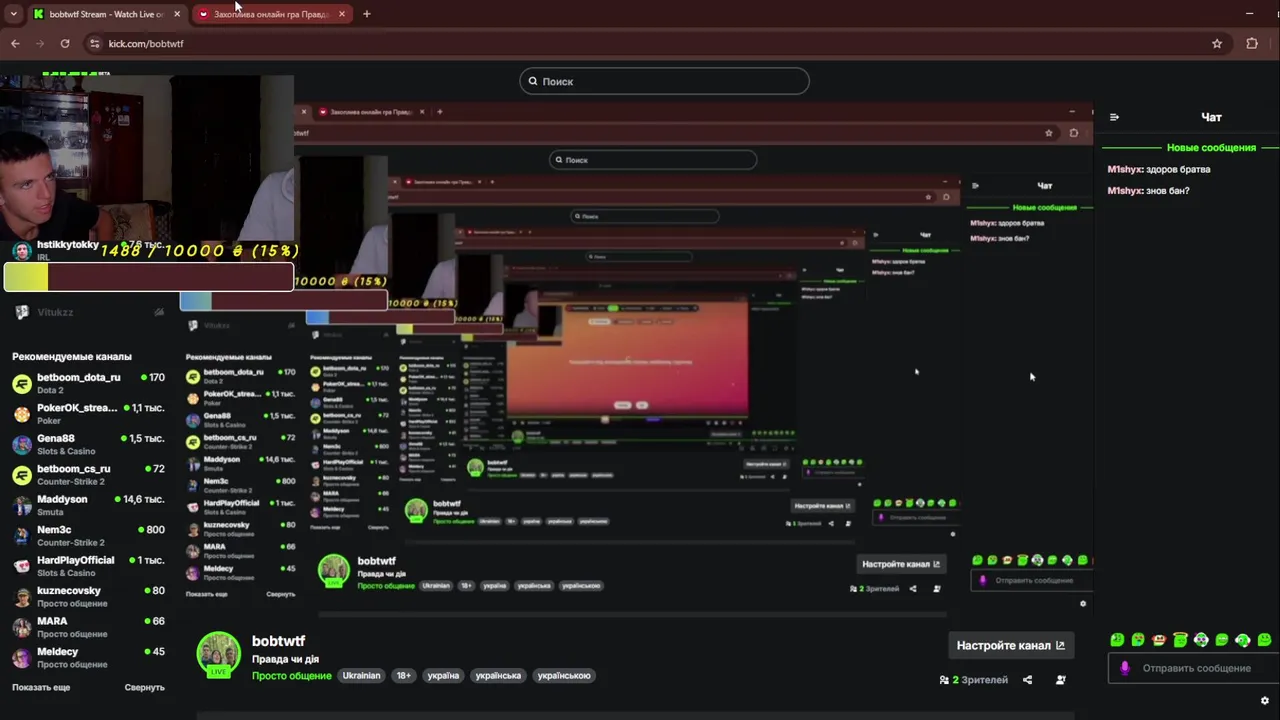Viewport: 1280px width, 720px height.
Task: Open site information icon beside the URL
Action: [x=94, y=44]
